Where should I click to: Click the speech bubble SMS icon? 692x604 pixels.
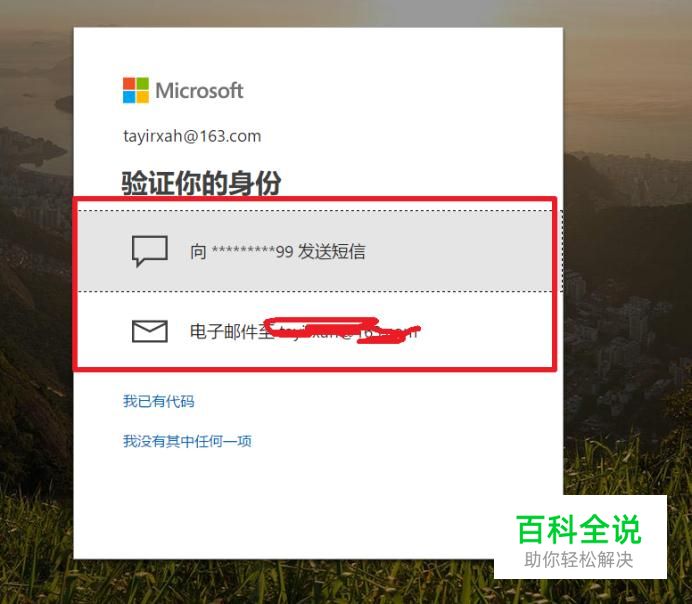pos(150,251)
